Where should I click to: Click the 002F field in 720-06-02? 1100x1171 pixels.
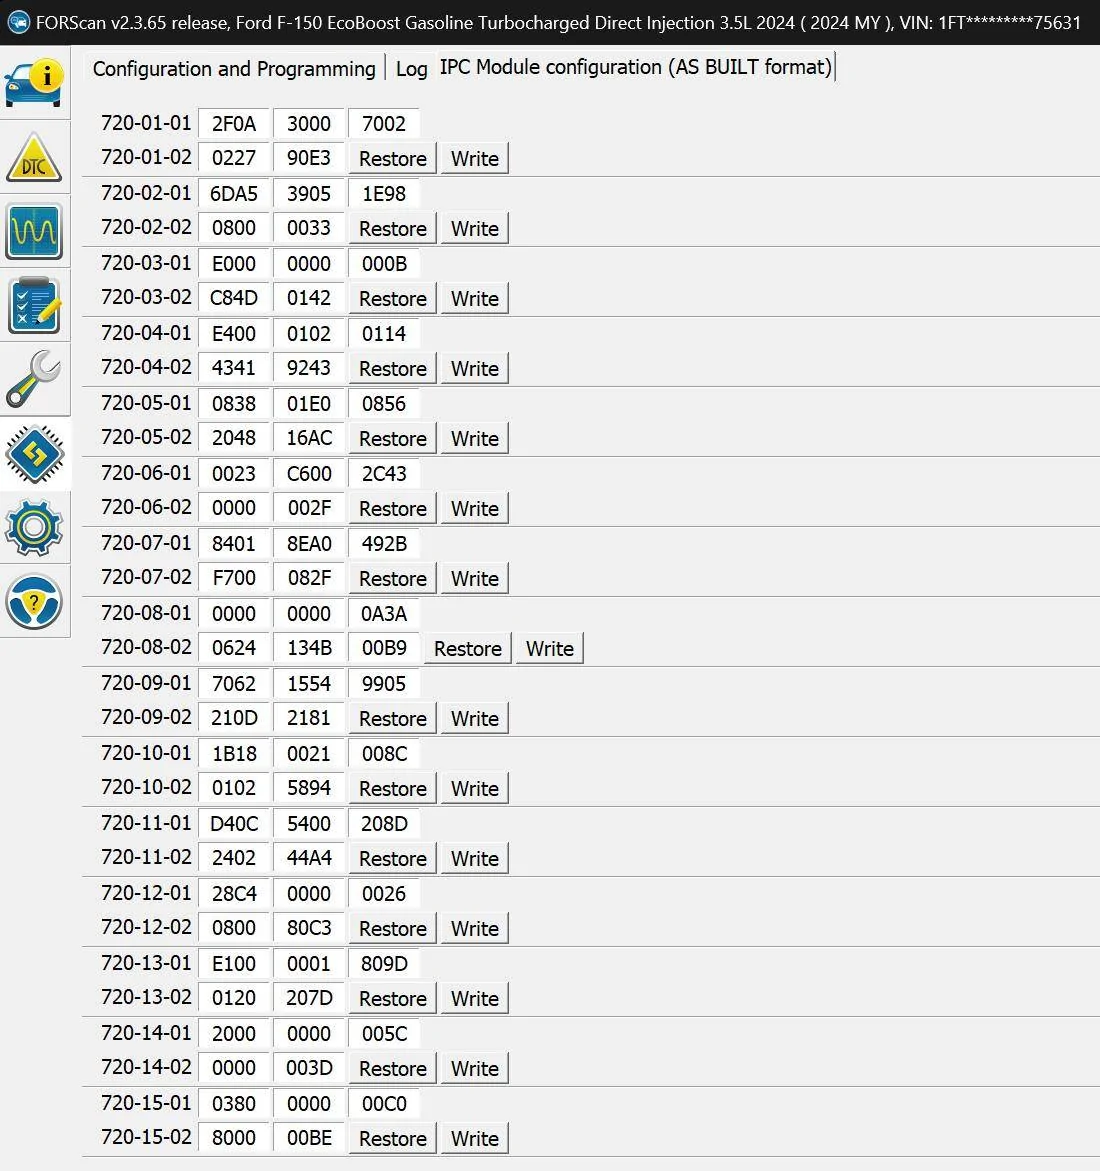point(308,508)
